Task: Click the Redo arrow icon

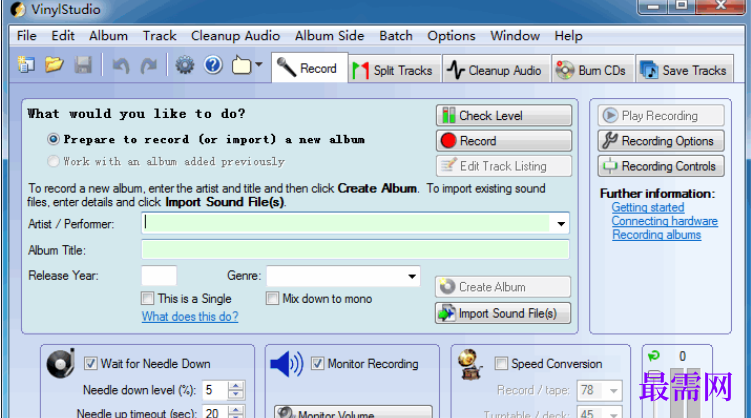Action: tap(149, 65)
